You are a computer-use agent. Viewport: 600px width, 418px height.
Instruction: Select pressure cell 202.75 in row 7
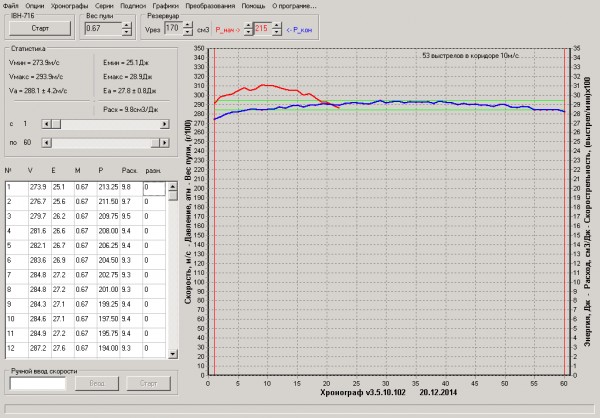click(108, 275)
